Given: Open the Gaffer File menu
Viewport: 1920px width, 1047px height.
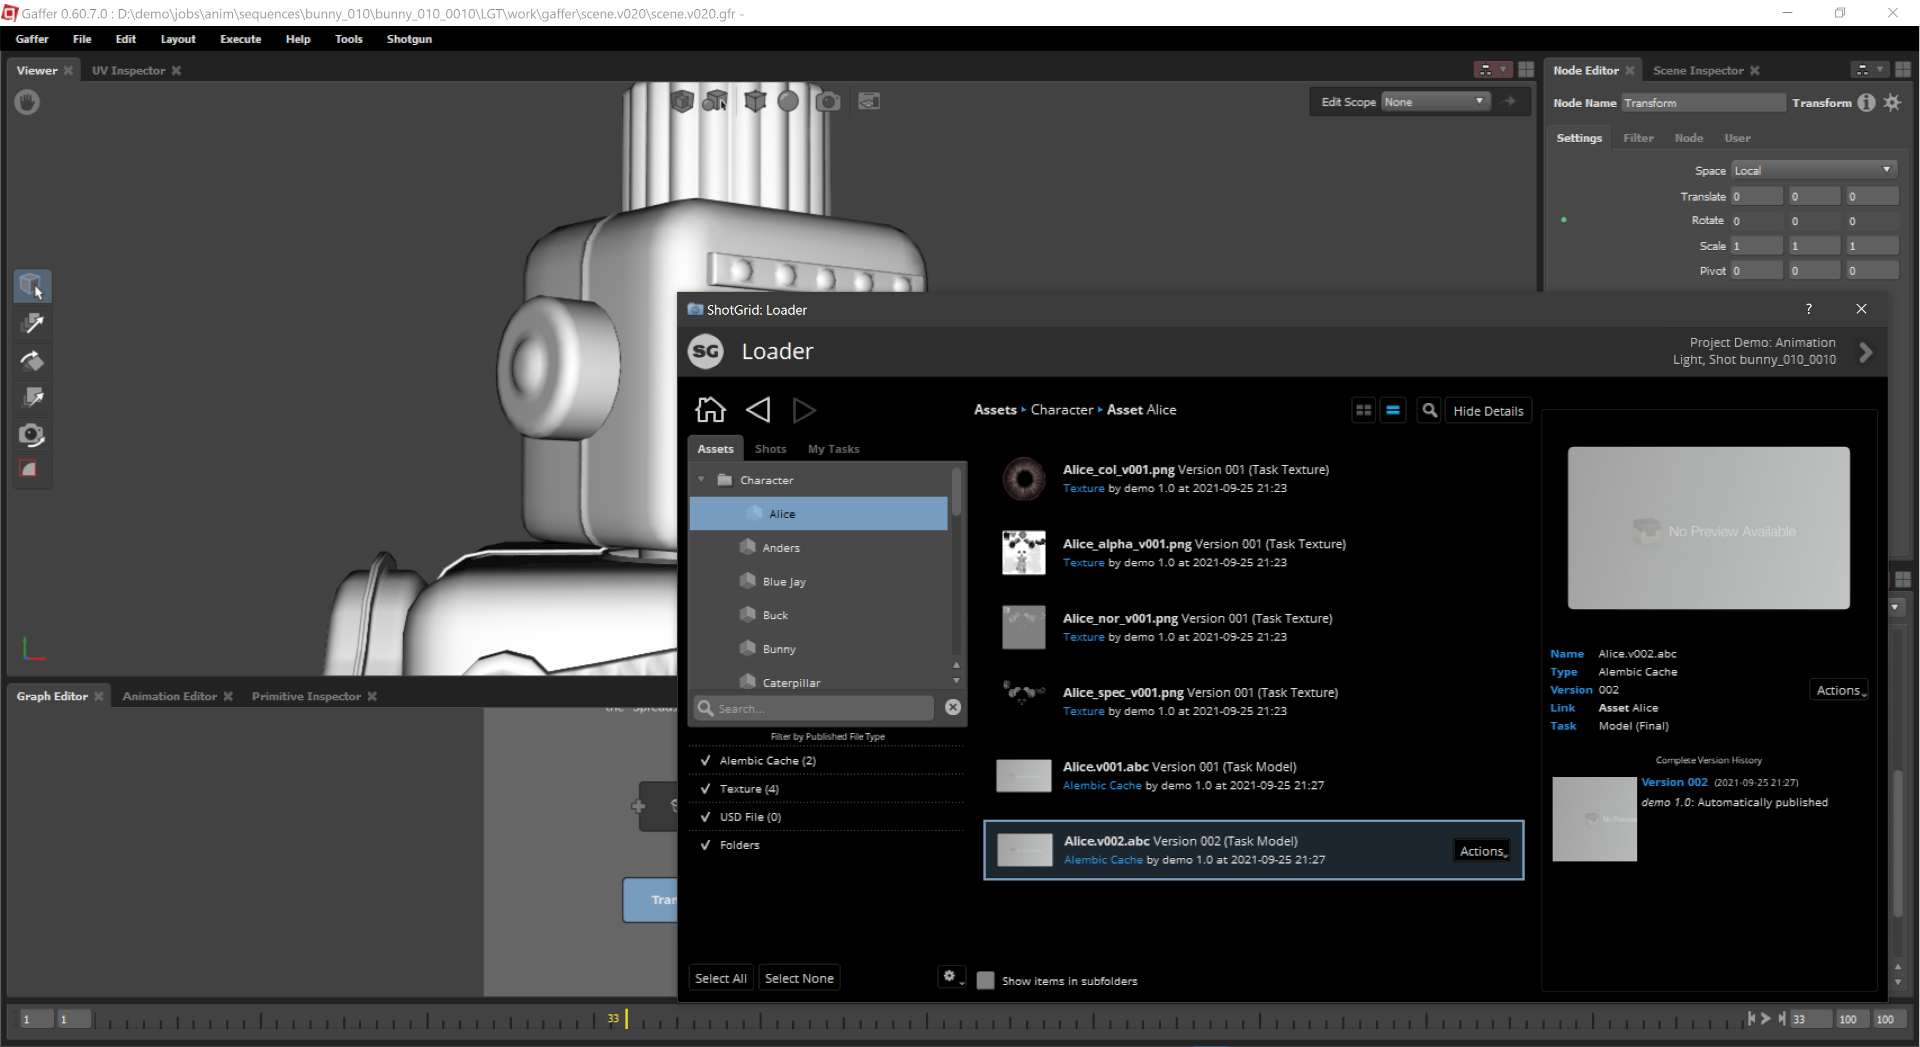Looking at the screenshot, I should coord(82,39).
